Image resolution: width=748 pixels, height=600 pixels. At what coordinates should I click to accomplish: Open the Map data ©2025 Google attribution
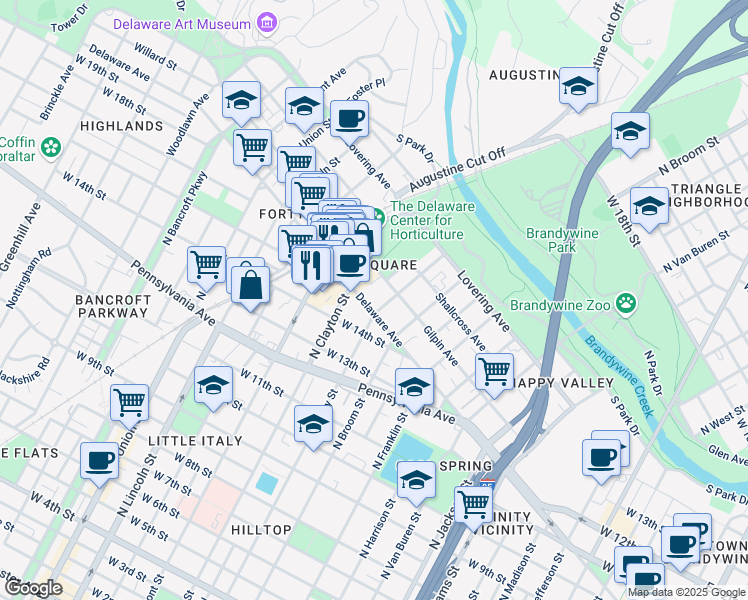pyautogui.click(x=686, y=592)
